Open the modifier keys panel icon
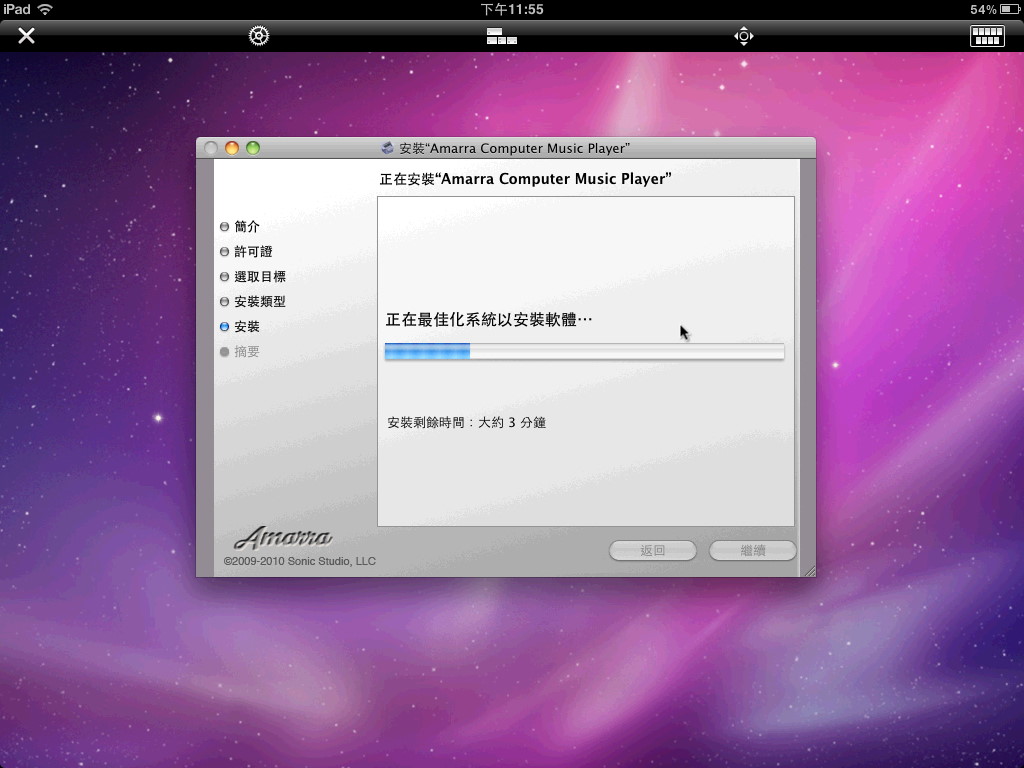This screenshot has width=1024, height=768. (502, 36)
